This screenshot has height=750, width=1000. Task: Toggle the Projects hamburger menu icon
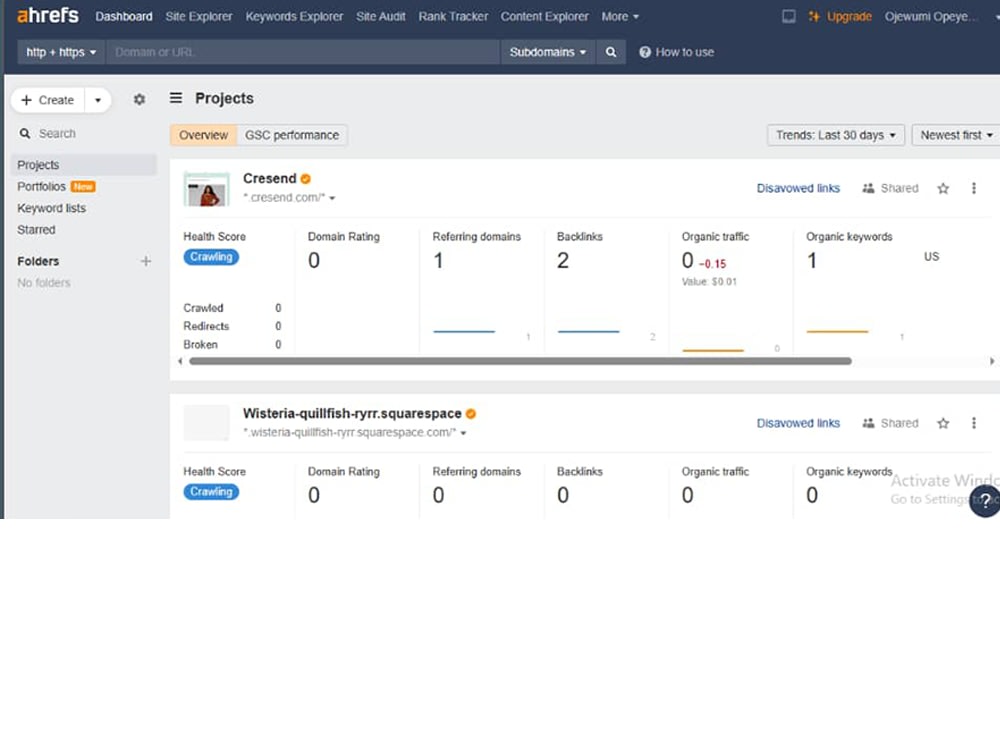coord(176,98)
